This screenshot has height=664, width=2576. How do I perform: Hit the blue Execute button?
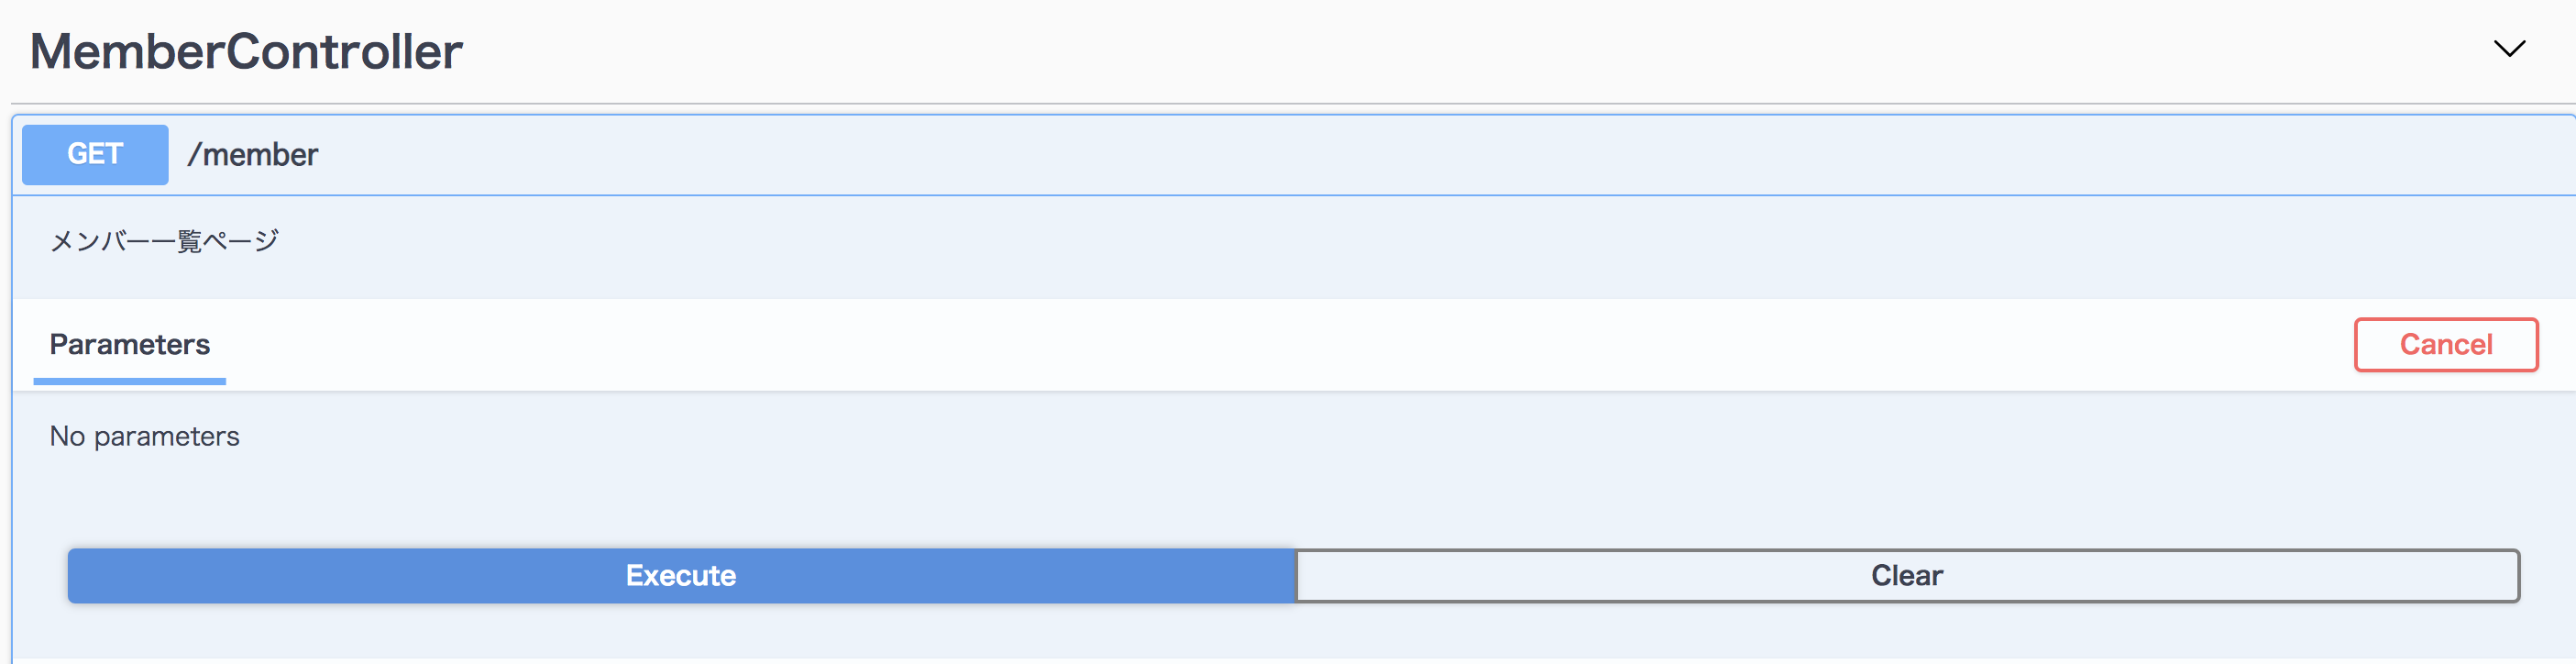click(x=681, y=575)
